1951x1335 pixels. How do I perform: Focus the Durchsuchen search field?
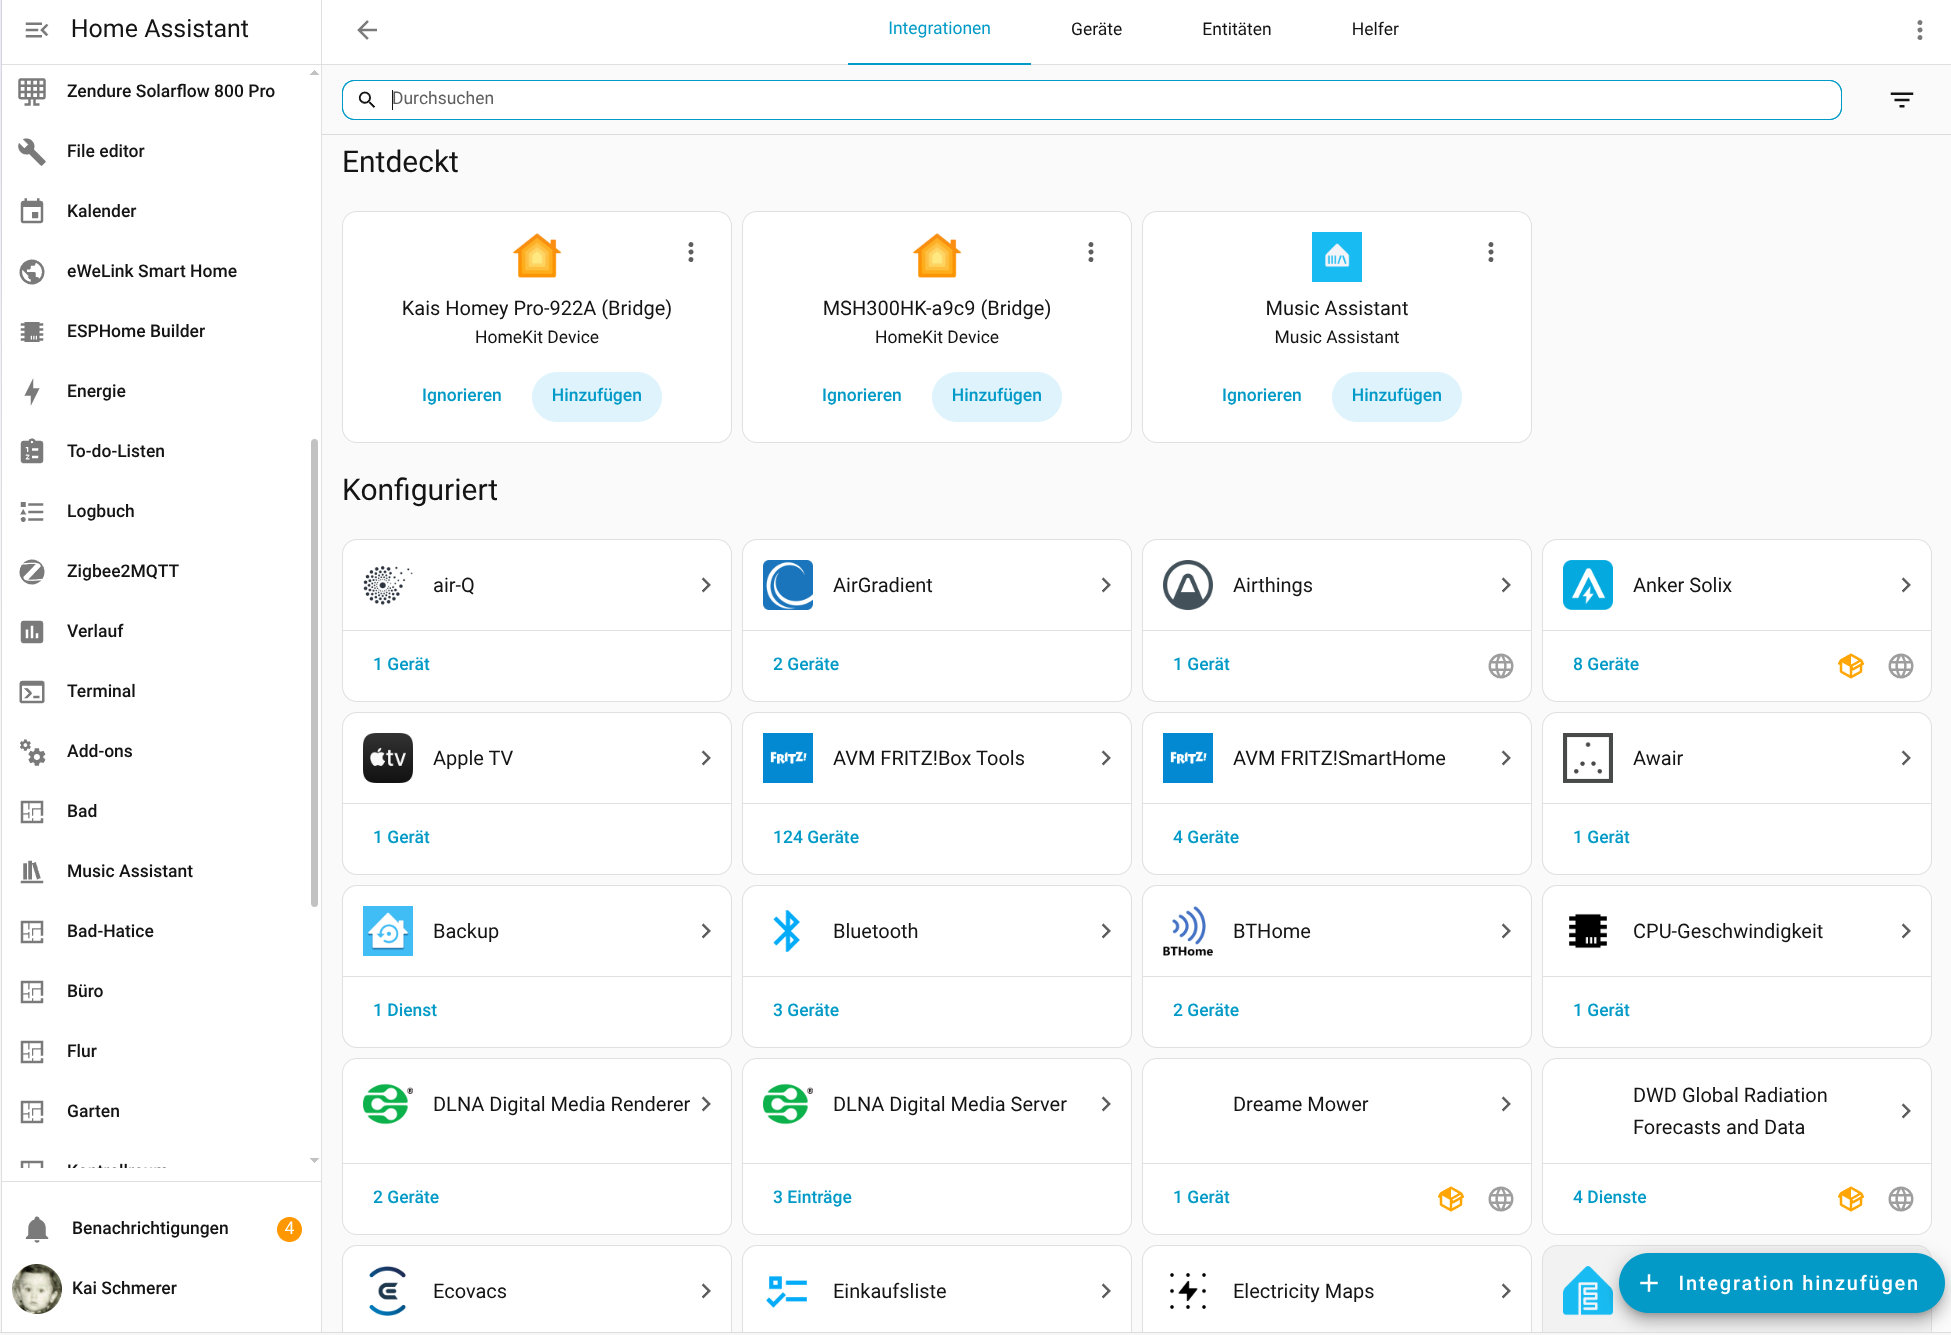[1091, 99]
